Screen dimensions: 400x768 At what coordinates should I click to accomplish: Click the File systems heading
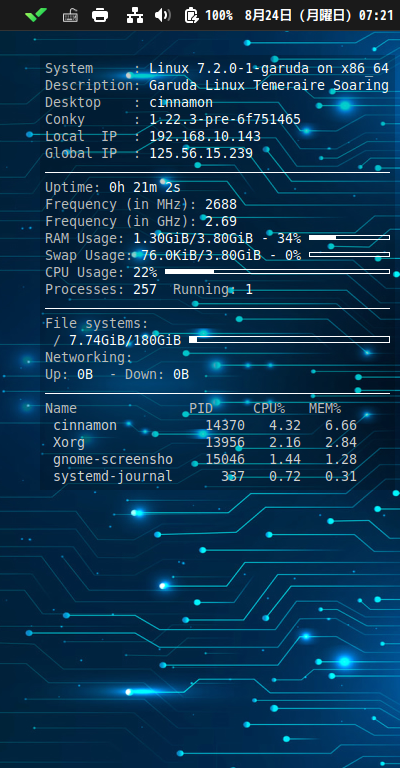(96, 324)
